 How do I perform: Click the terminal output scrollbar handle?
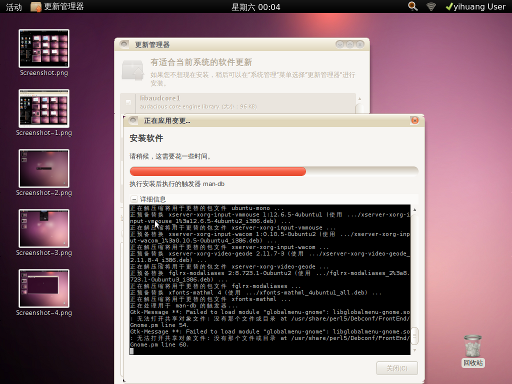pos(414,336)
